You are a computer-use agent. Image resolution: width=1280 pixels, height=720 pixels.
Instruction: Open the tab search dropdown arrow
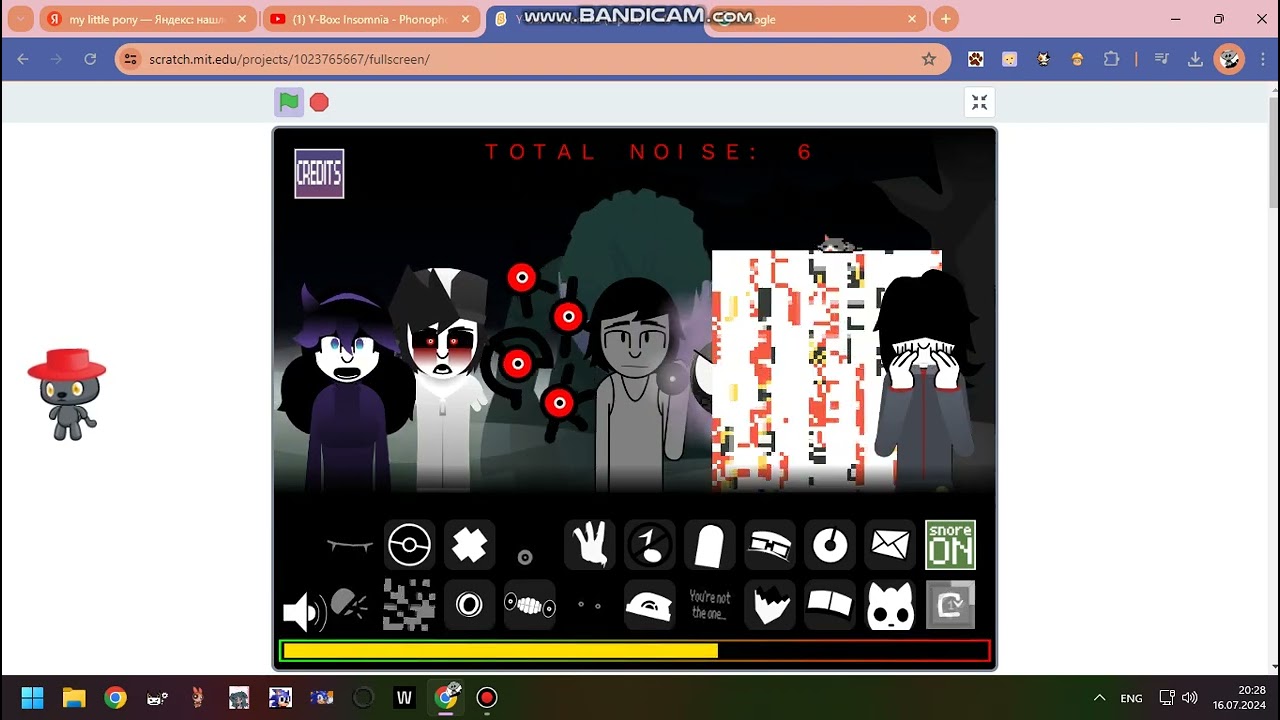(x=19, y=19)
